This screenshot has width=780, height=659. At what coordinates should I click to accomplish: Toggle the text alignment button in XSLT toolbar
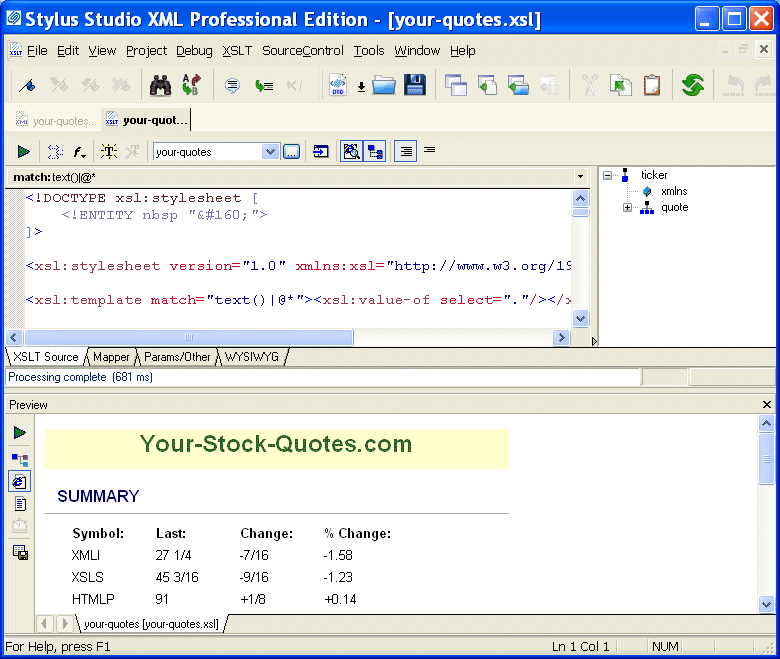coord(405,152)
